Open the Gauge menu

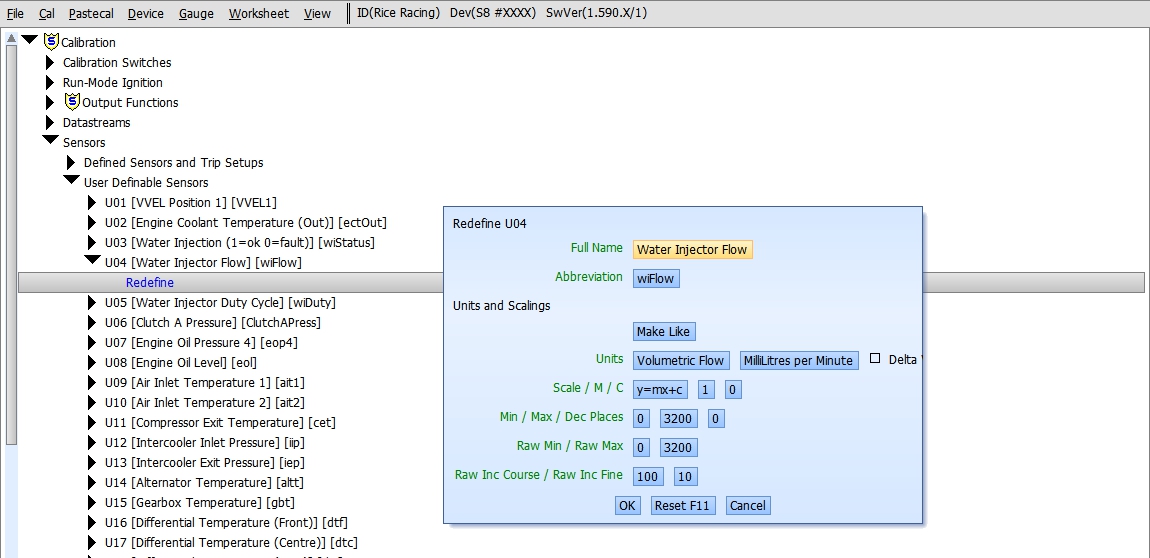pyautogui.click(x=196, y=13)
